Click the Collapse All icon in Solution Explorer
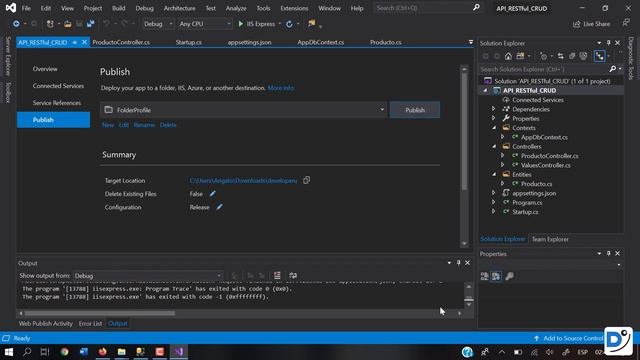Image resolution: width=640 pixels, height=360 pixels. tap(572, 56)
